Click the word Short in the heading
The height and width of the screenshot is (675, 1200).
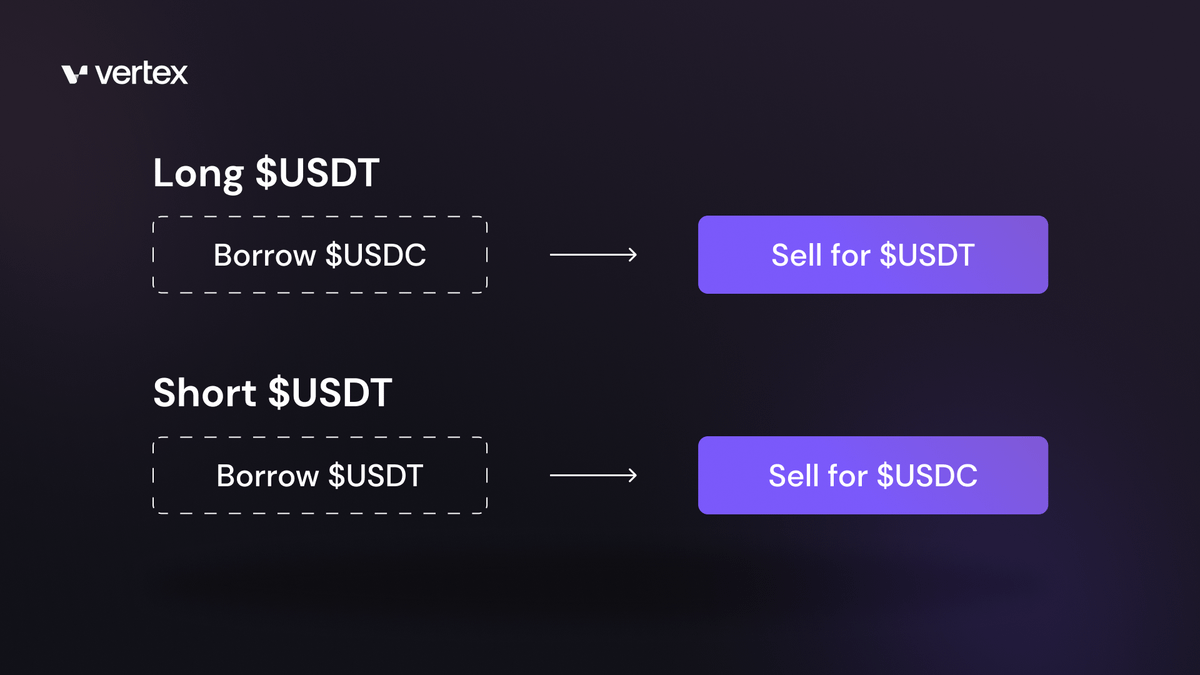coord(205,393)
